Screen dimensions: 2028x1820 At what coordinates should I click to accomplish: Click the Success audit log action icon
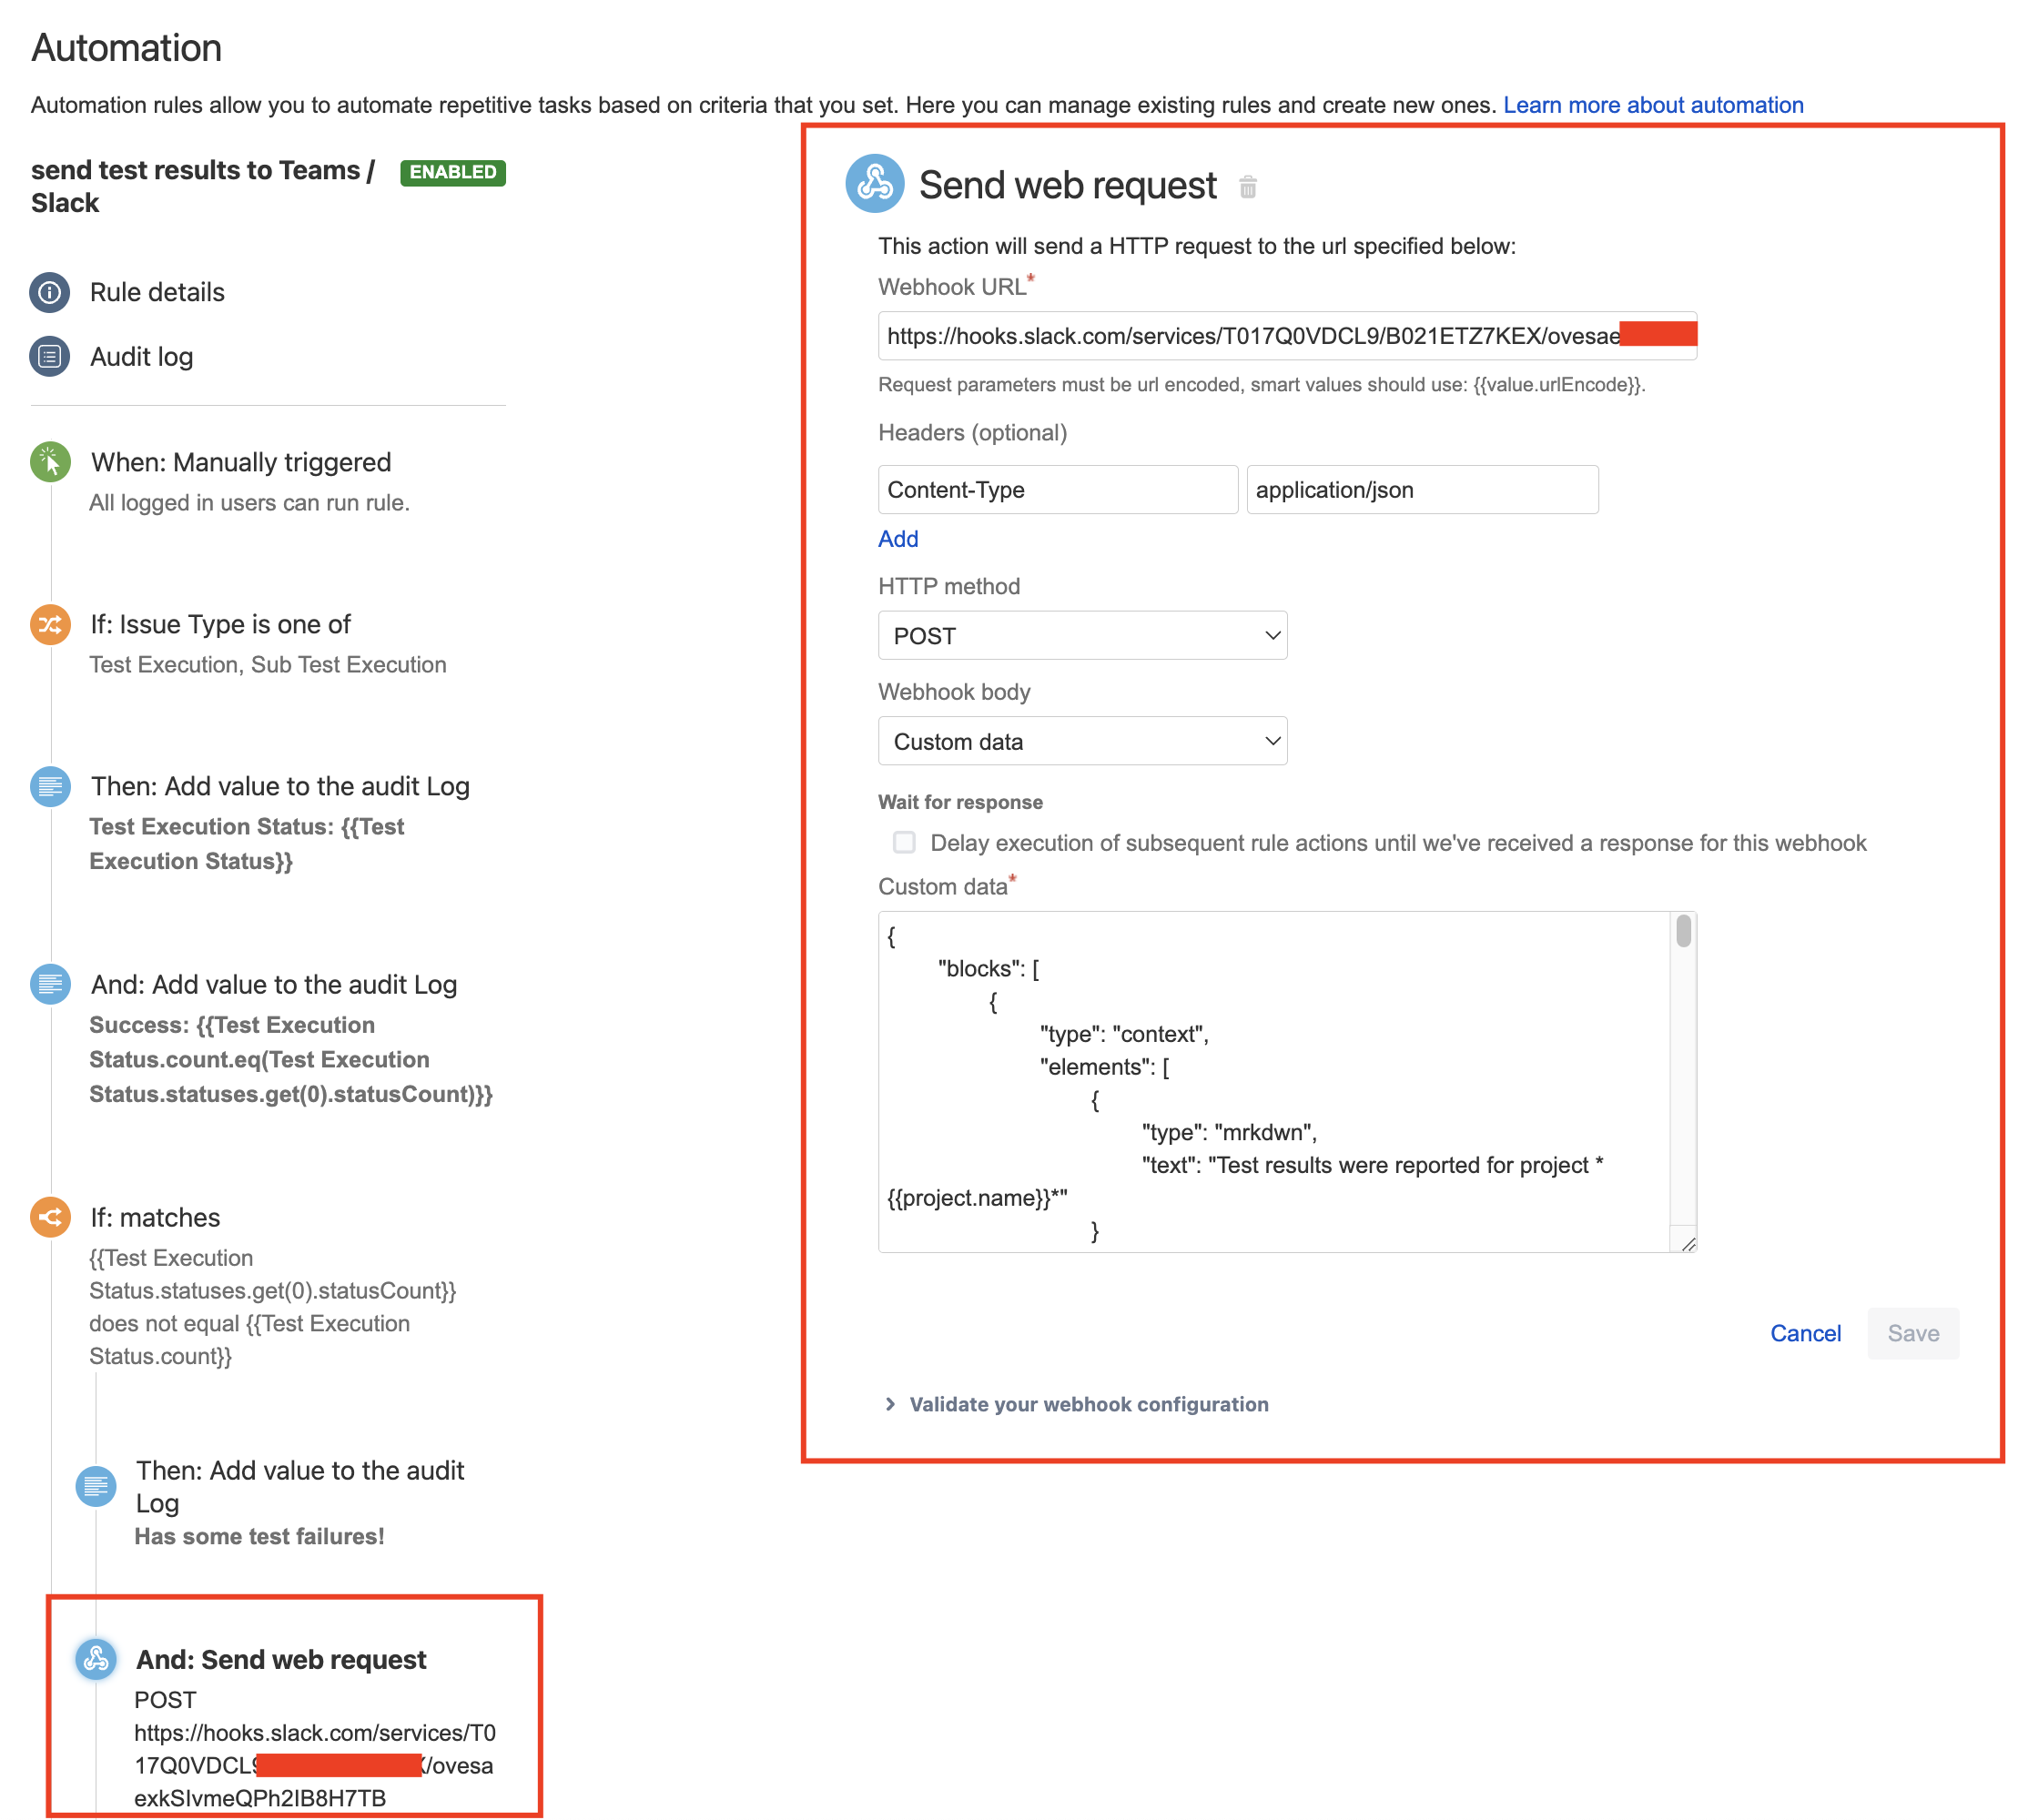pos(50,985)
